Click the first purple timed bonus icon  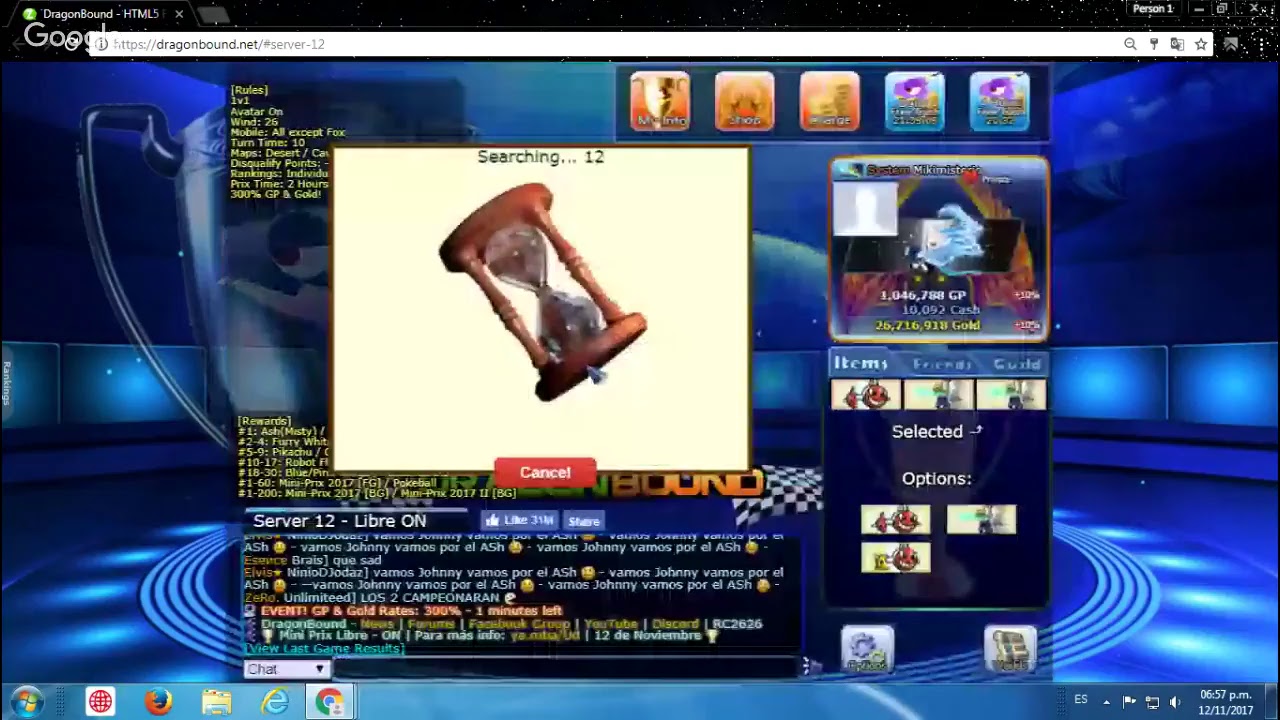click(915, 101)
